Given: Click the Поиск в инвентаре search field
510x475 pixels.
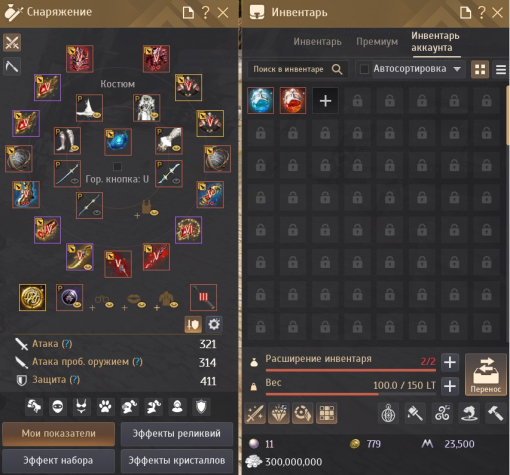Looking at the screenshot, I should 298,69.
